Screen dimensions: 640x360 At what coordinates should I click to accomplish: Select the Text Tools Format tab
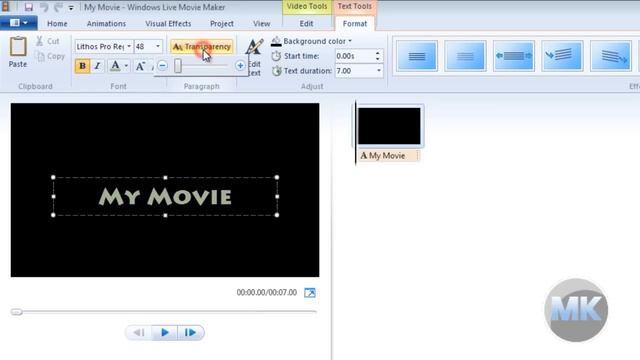pyautogui.click(x=355, y=24)
